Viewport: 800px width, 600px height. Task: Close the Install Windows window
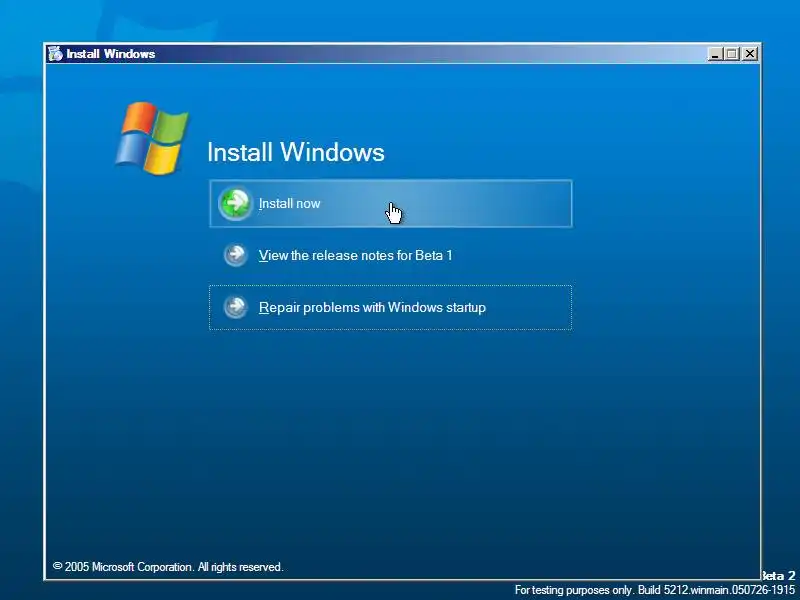click(x=749, y=54)
